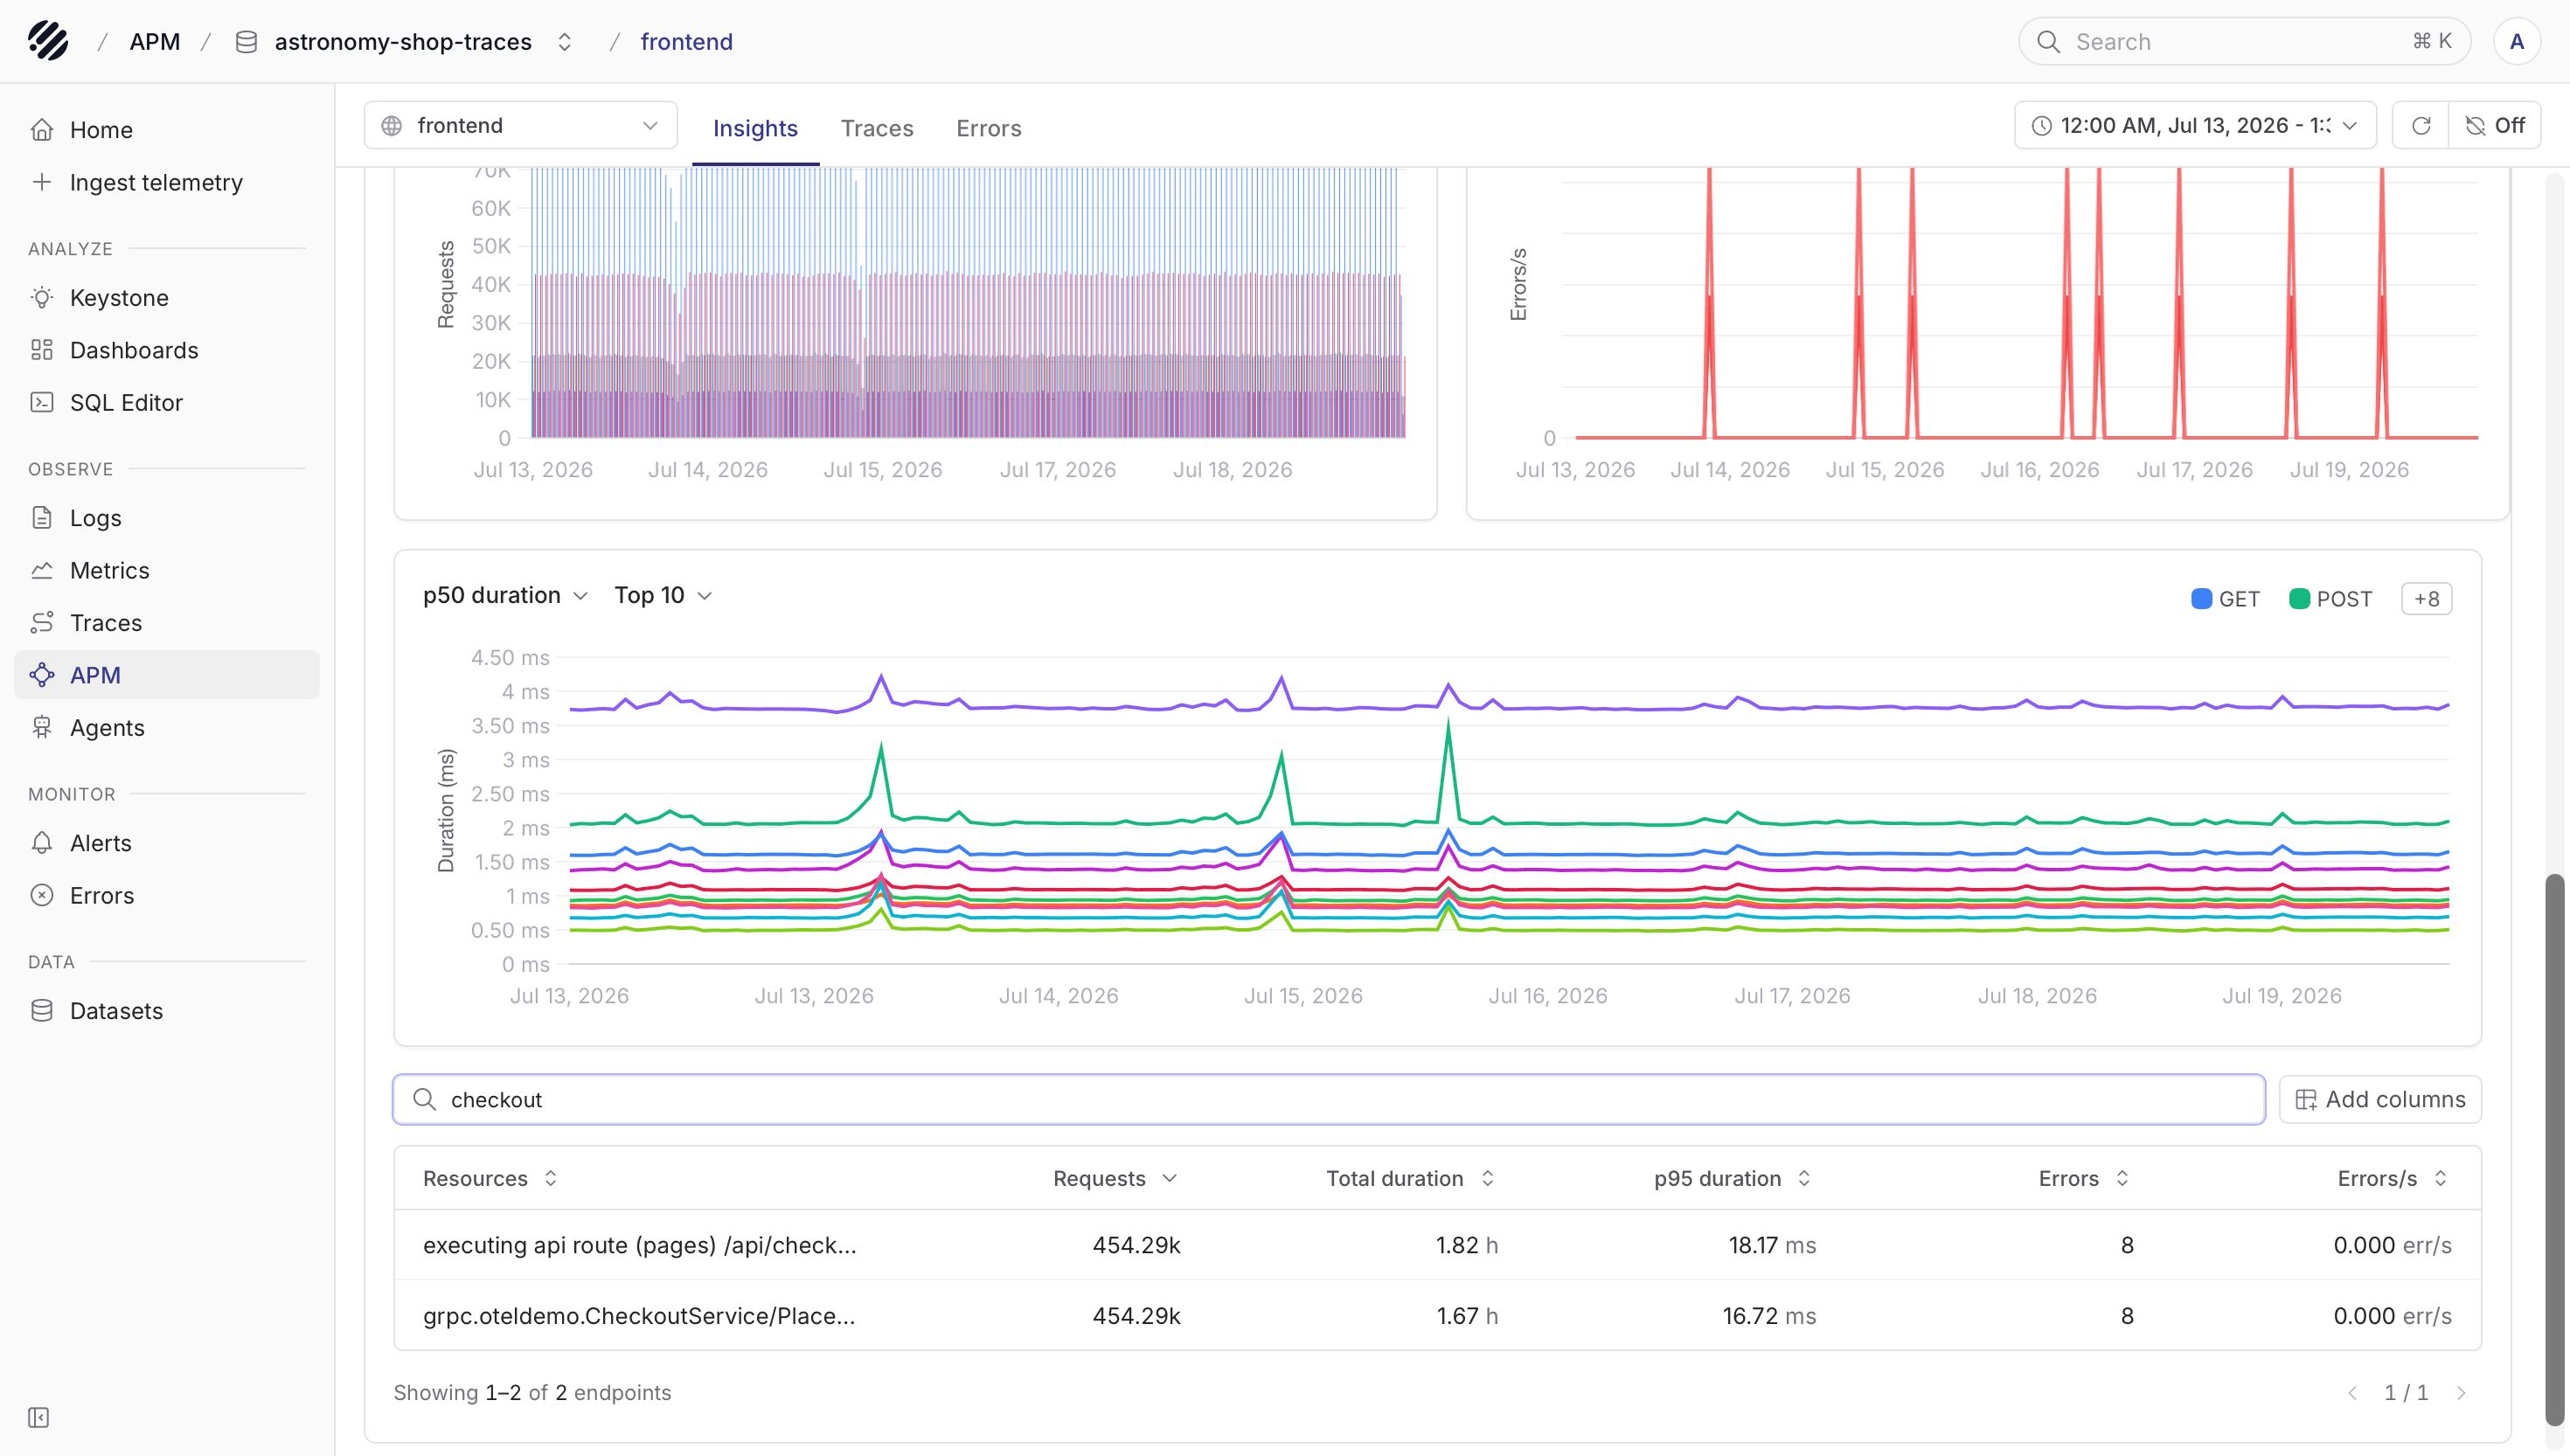
Task: Show the +8 more legend series
Action: coord(2426,599)
